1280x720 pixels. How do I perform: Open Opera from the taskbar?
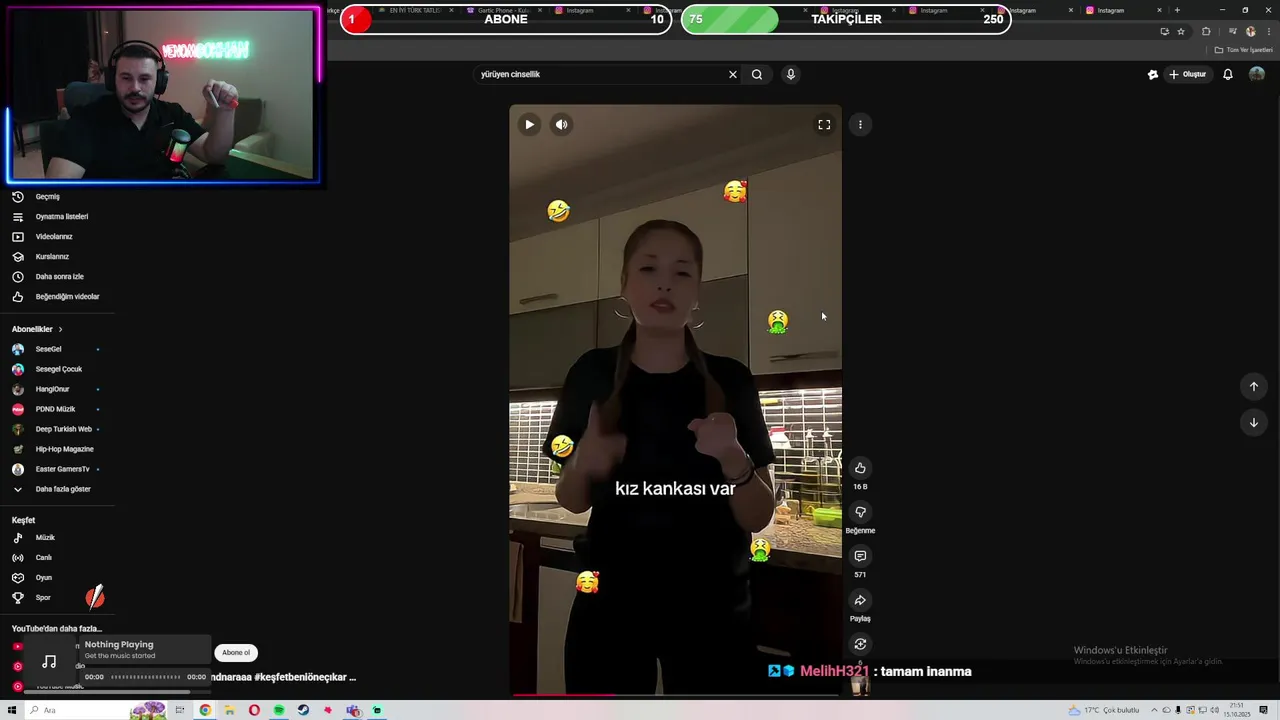(x=254, y=710)
